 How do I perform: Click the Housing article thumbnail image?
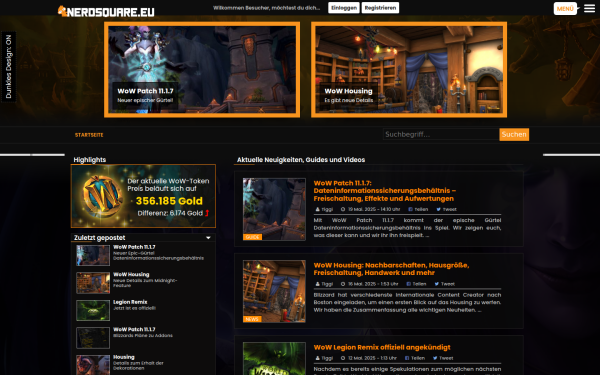274,291
